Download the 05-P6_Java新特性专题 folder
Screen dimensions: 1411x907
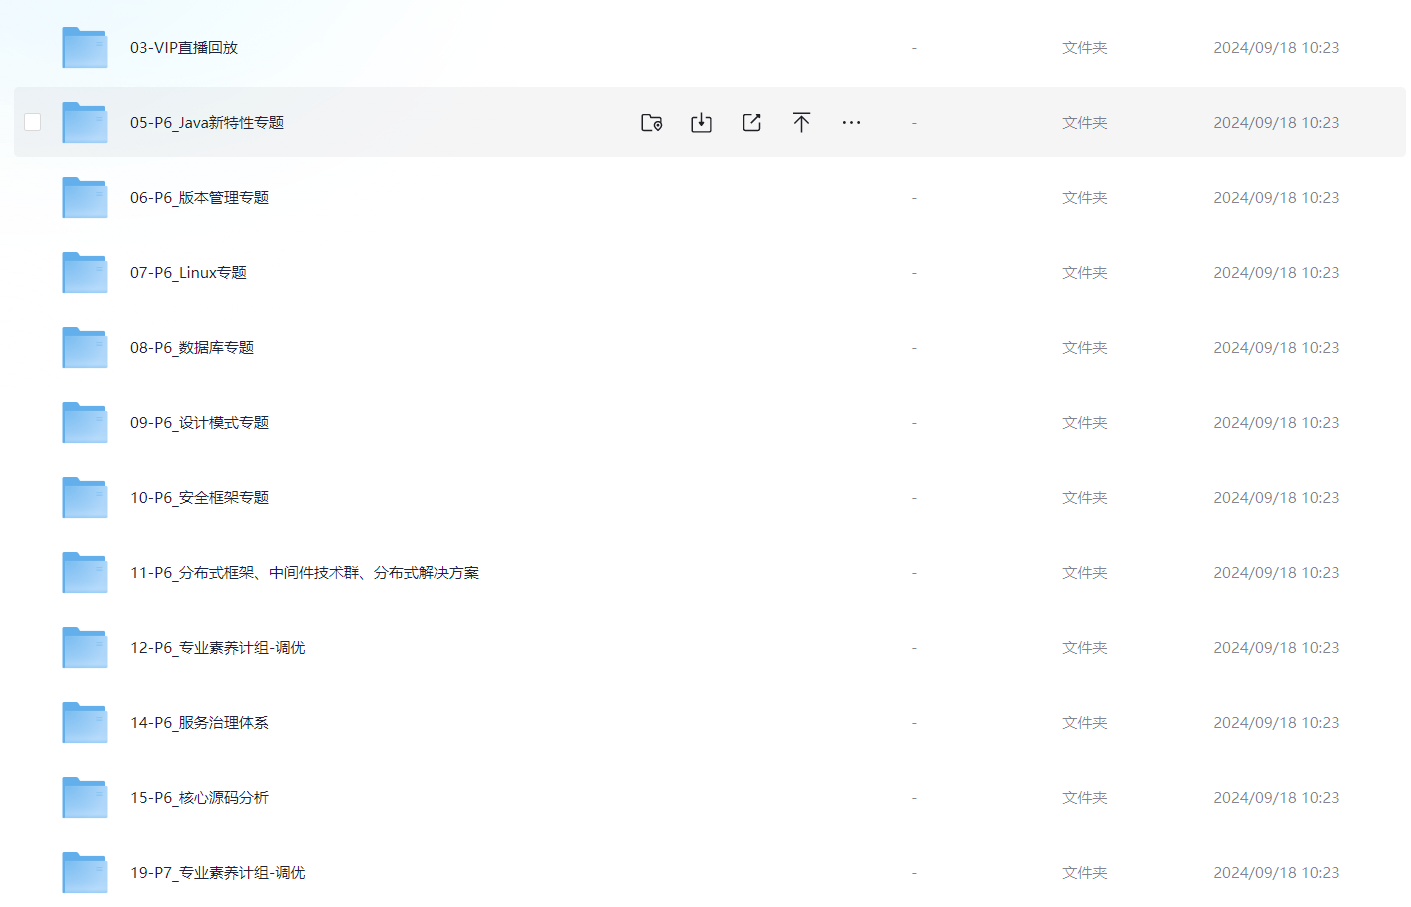701,123
